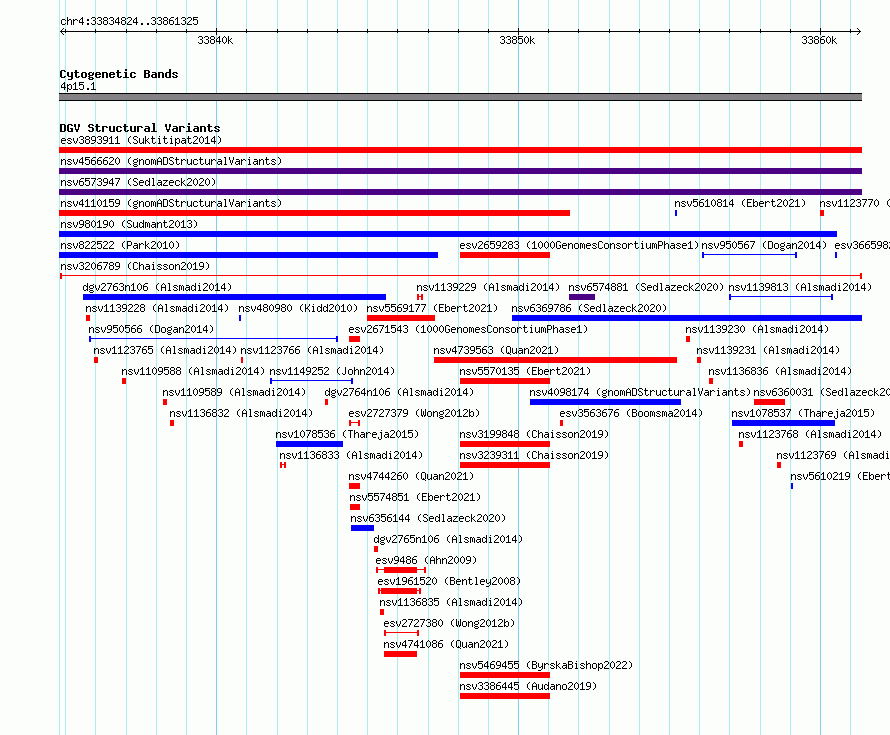The image size is (890, 735).
Task: Open esv9486 (Ahn2009) label
Action: click(426, 560)
